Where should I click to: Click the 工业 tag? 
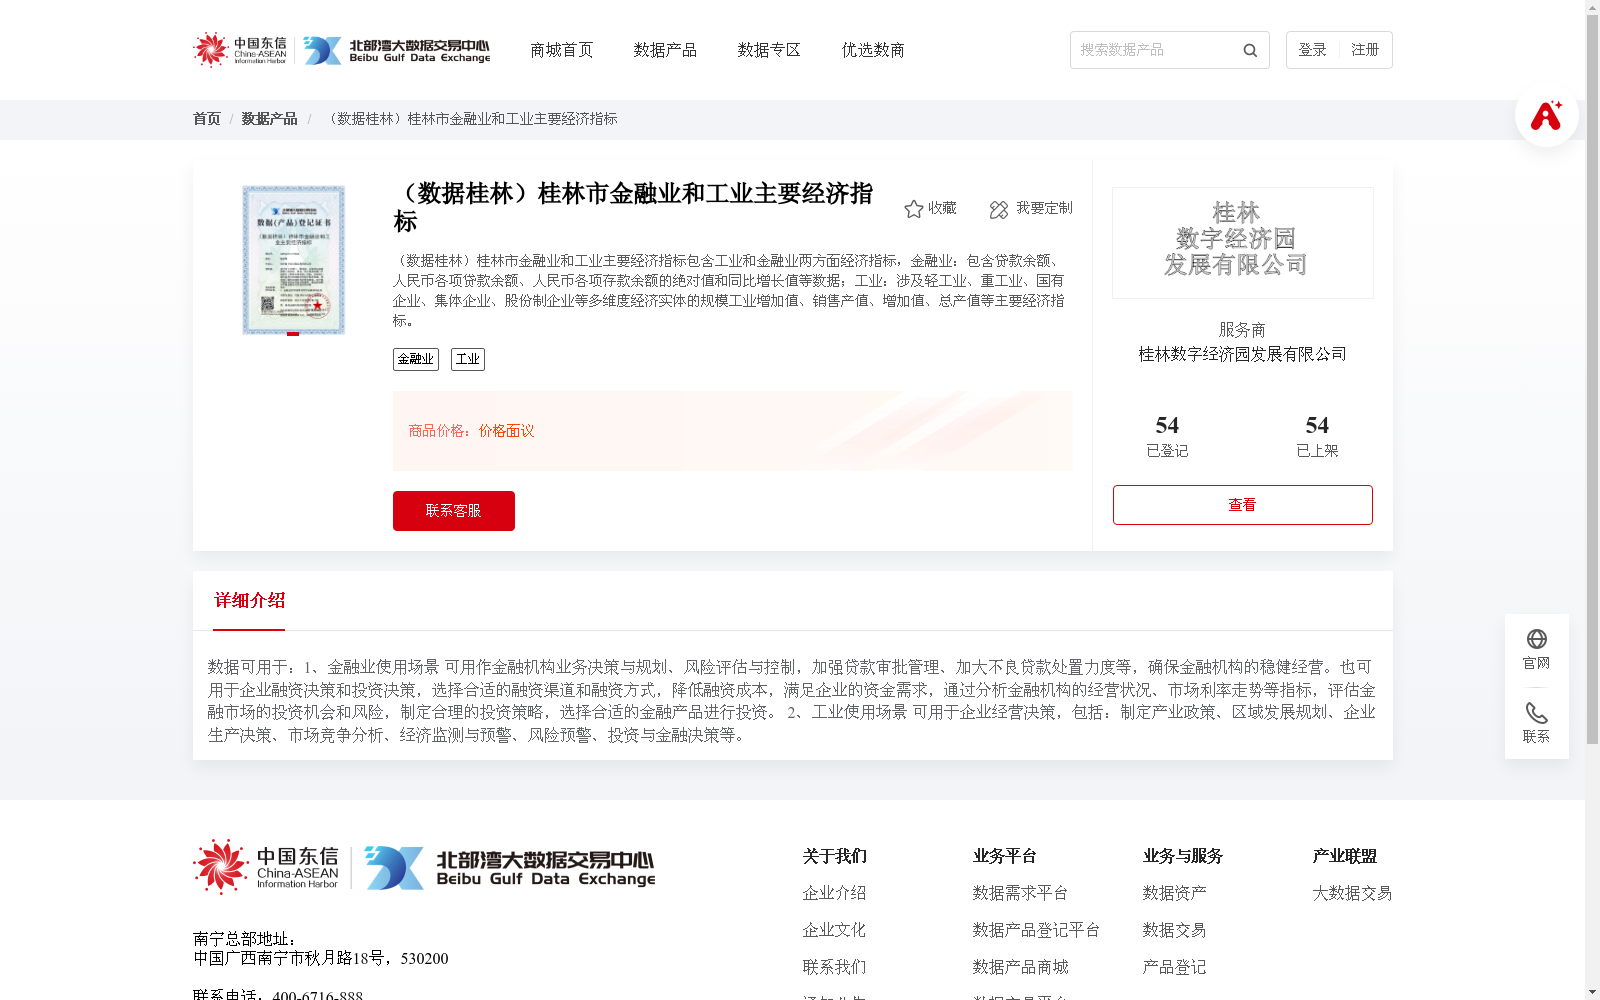(468, 359)
